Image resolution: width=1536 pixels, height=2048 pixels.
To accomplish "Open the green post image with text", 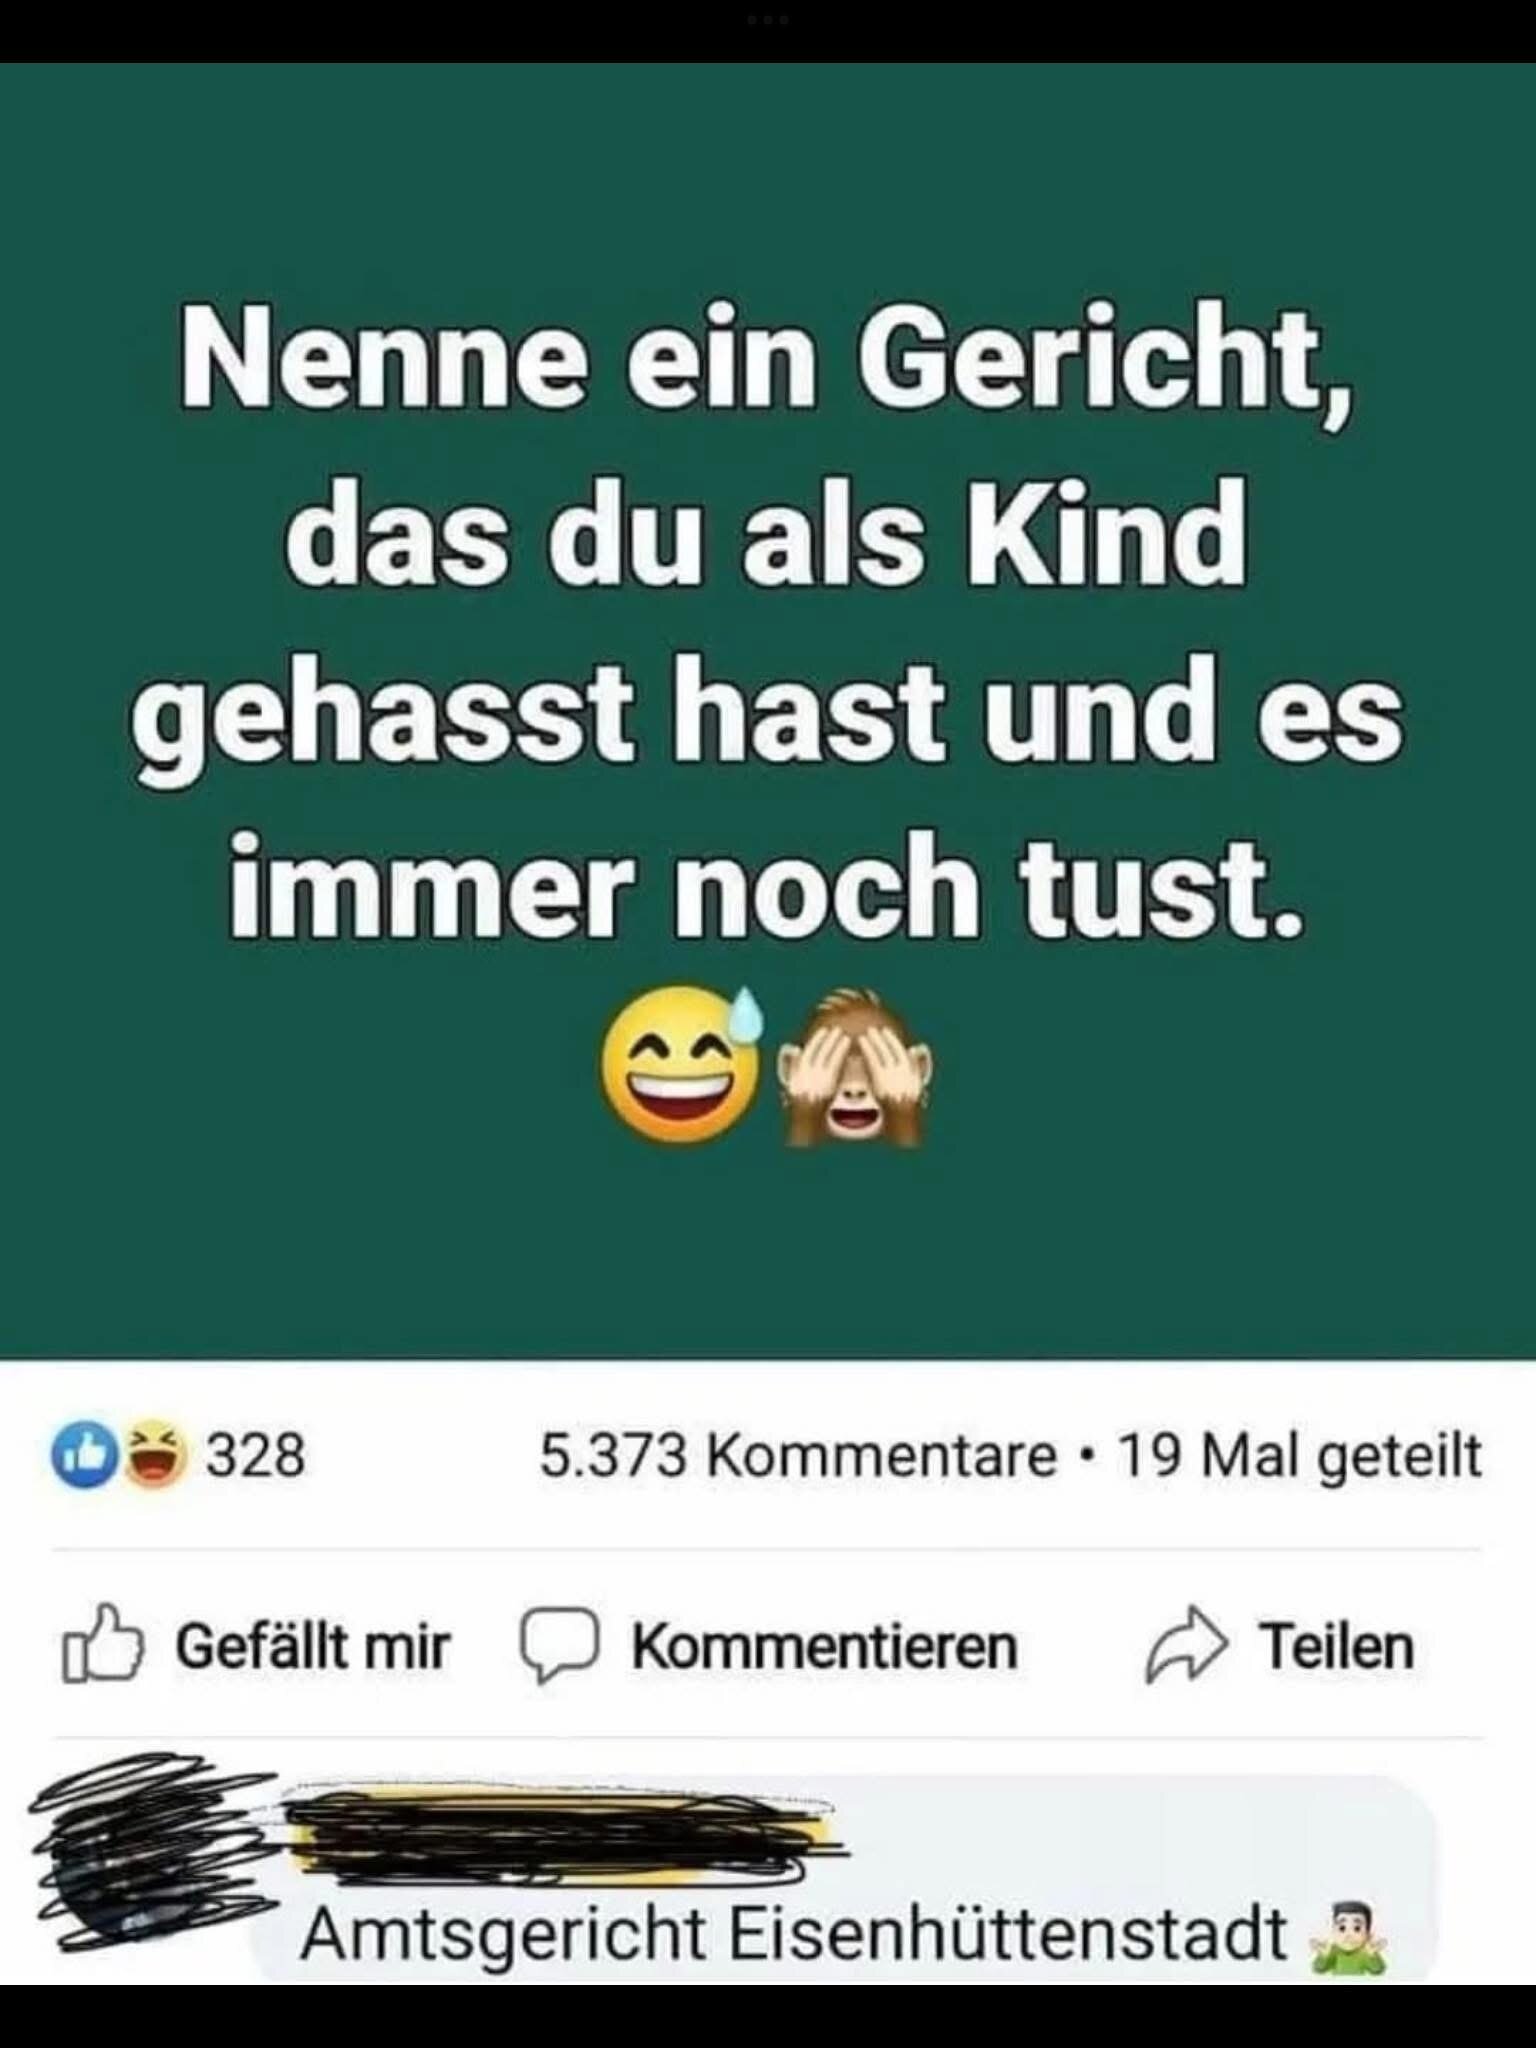I will tap(768, 711).
